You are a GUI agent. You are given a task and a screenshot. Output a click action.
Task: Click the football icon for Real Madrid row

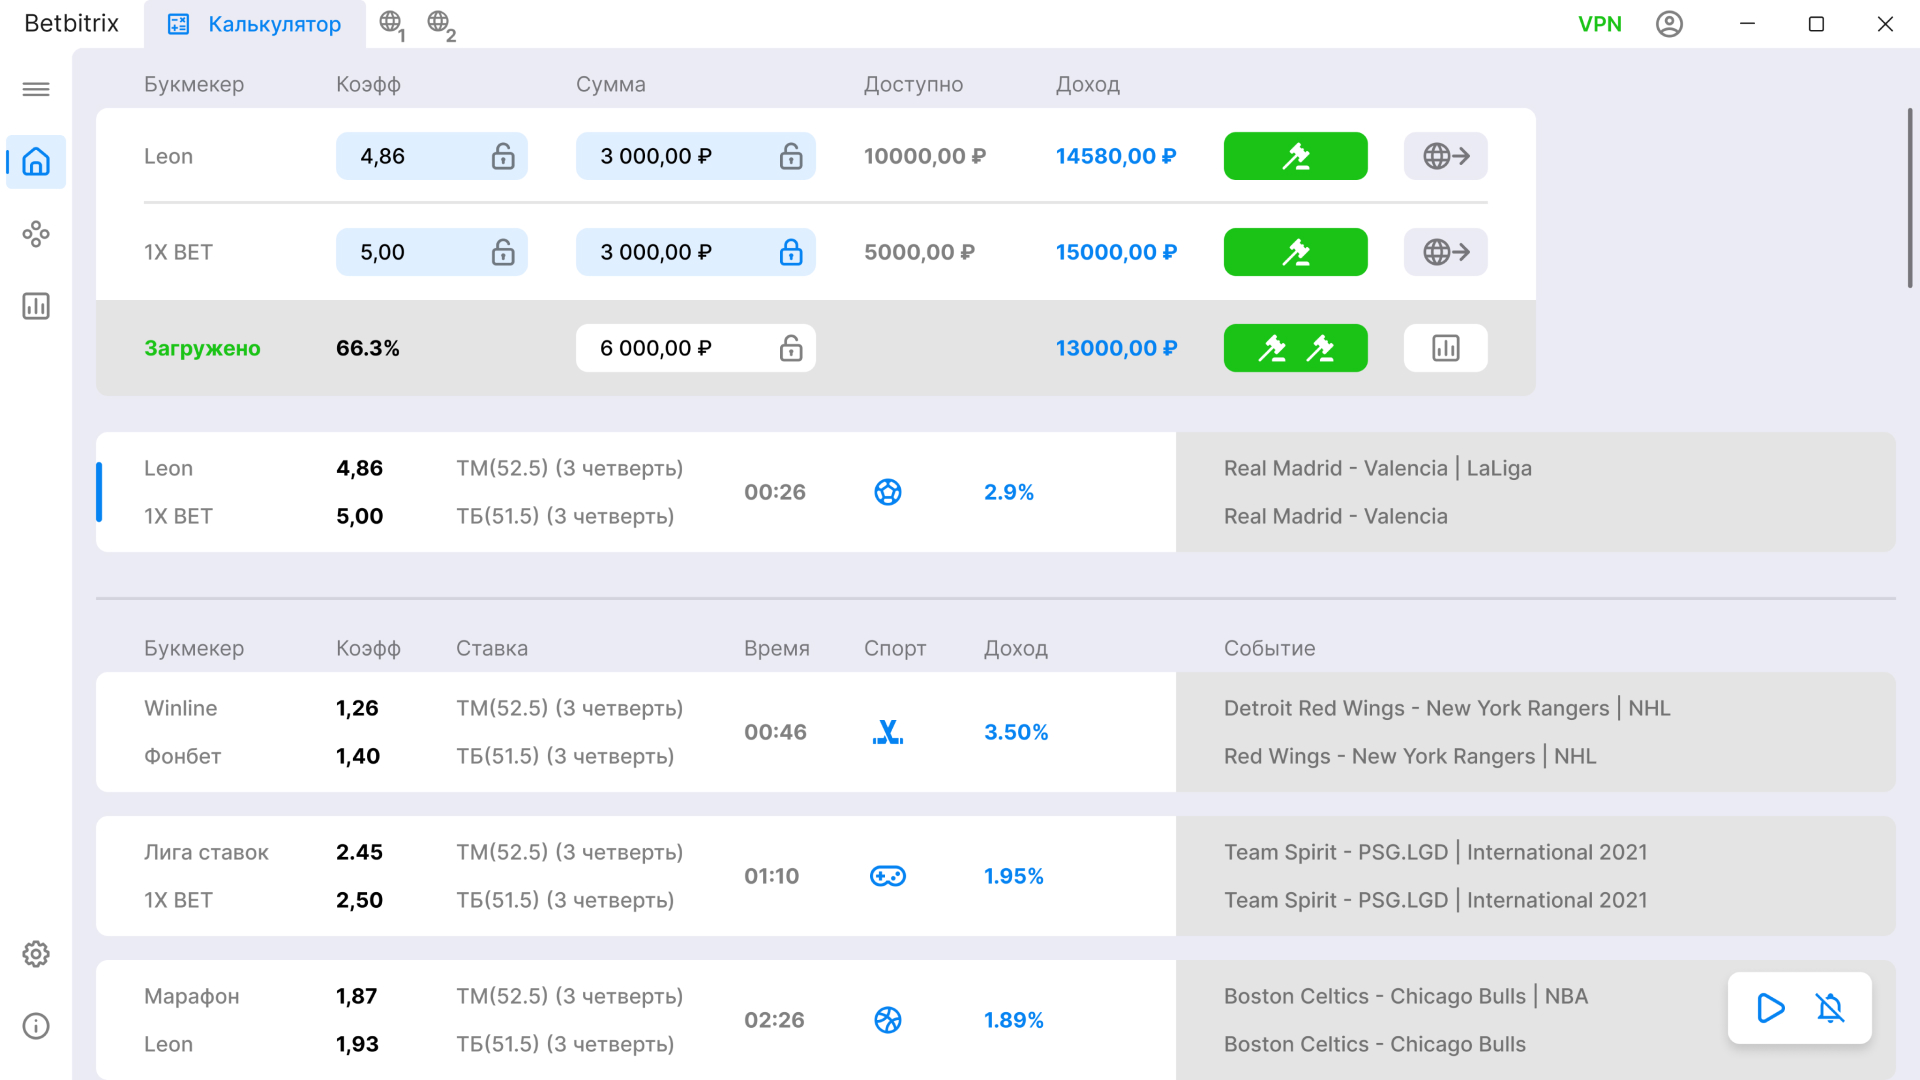[x=888, y=492]
